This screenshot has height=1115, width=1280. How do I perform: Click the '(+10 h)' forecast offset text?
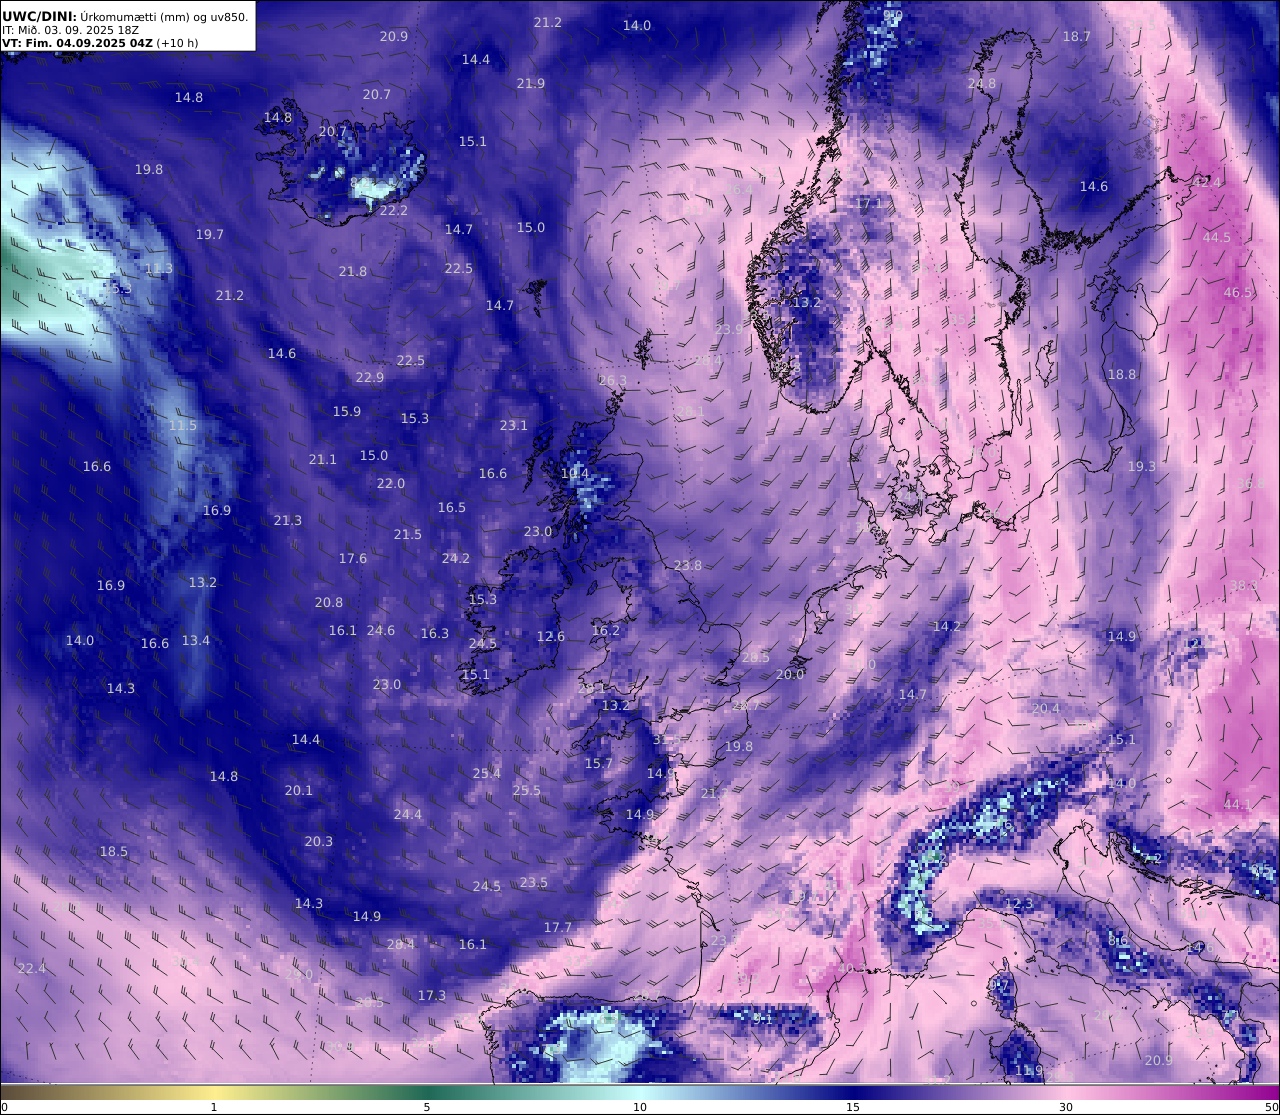point(177,43)
